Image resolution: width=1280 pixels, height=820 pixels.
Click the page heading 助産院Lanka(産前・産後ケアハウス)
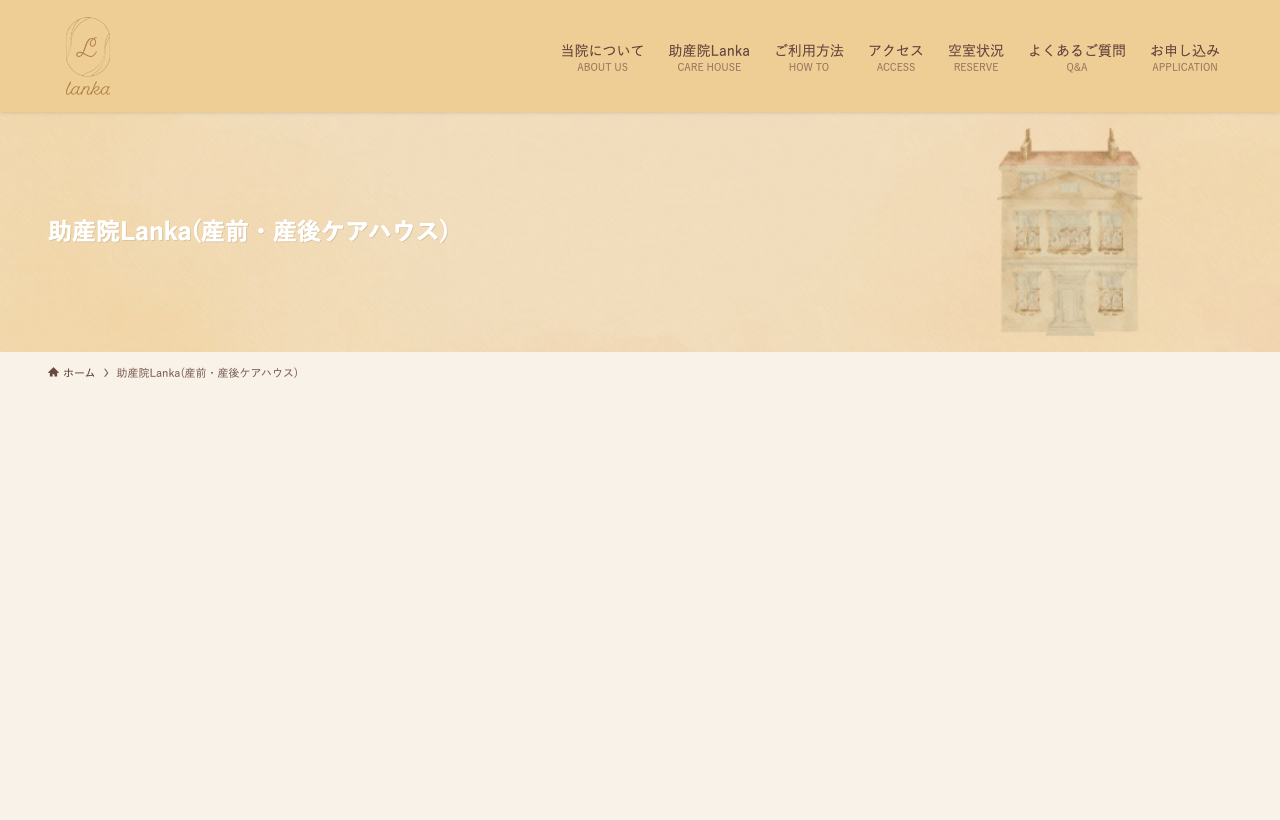pyautogui.click(x=250, y=231)
